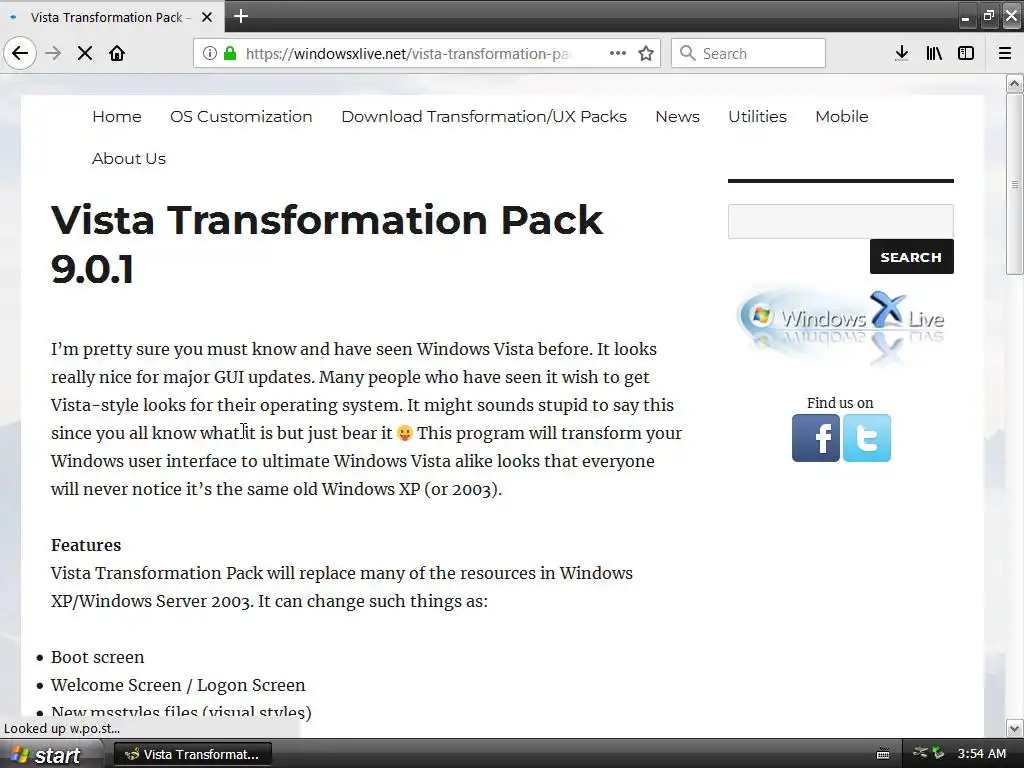This screenshot has height=768, width=1024.
Task: Select the Vista Transformat... taskbar button
Action: (x=193, y=754)
